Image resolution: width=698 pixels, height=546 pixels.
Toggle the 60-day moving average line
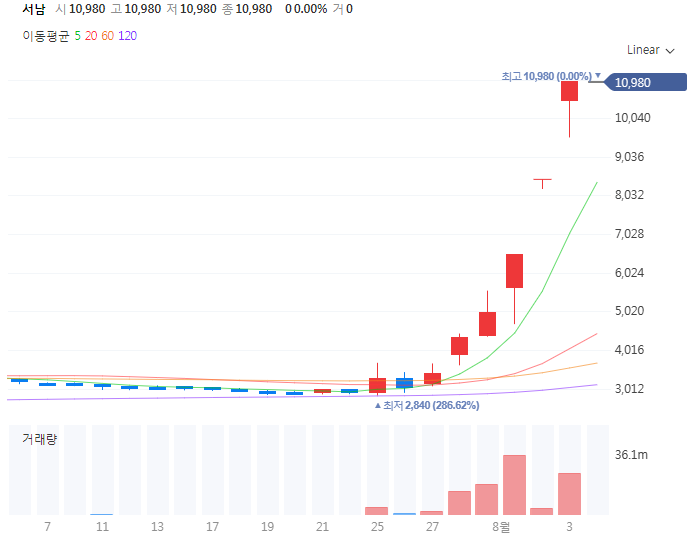click(x=107, y=36)
